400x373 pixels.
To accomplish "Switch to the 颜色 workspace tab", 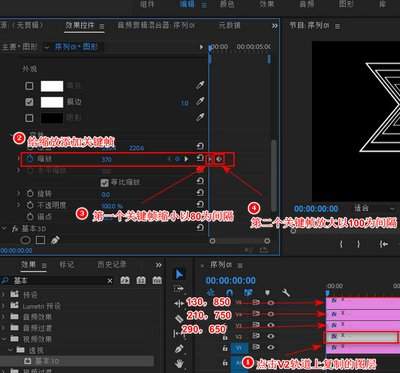I will coord(227,4).
